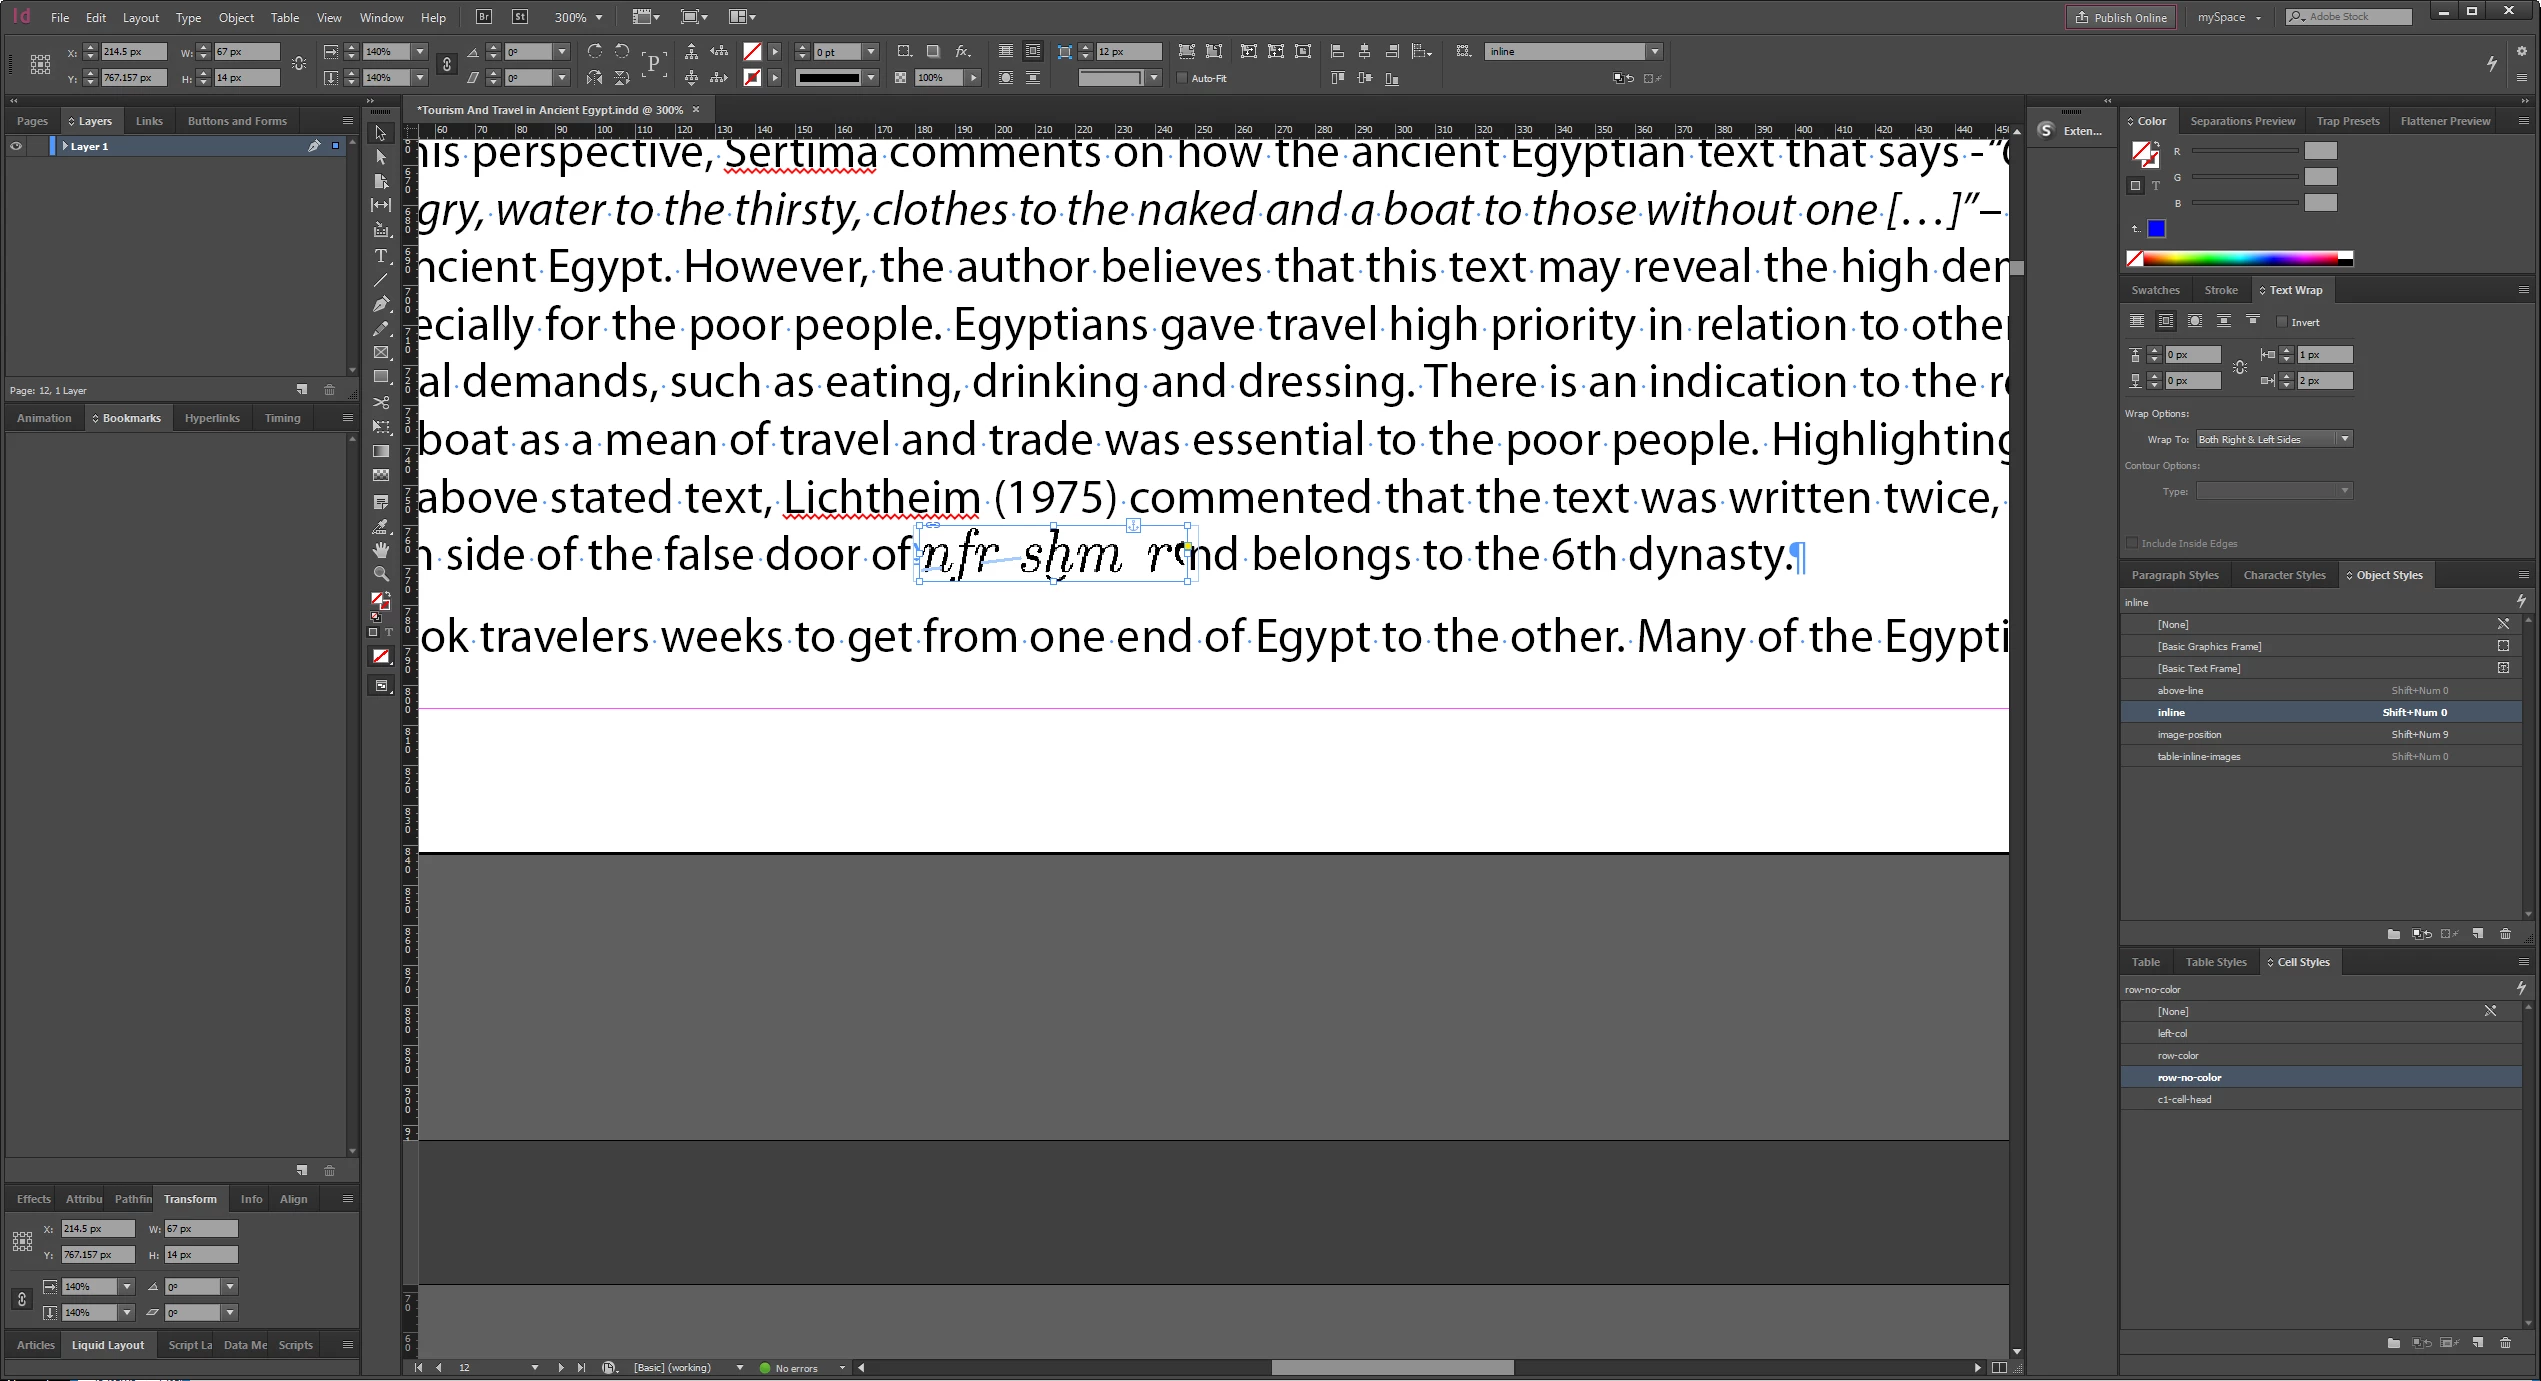Open the Object menu
This screenshot has width=2541, height=1381.
[236, 17]
